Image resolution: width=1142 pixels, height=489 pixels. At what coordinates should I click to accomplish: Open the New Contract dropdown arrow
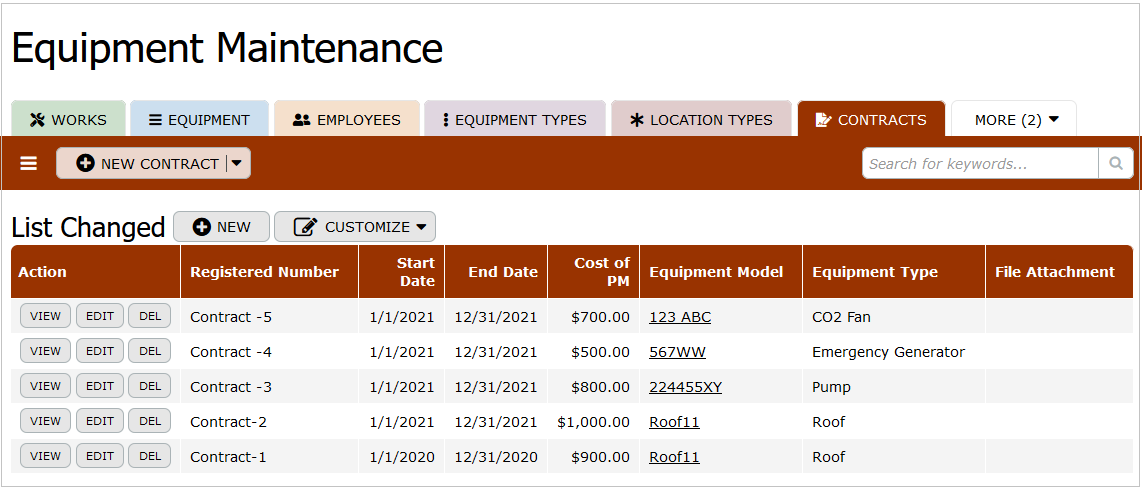[238, 163]
